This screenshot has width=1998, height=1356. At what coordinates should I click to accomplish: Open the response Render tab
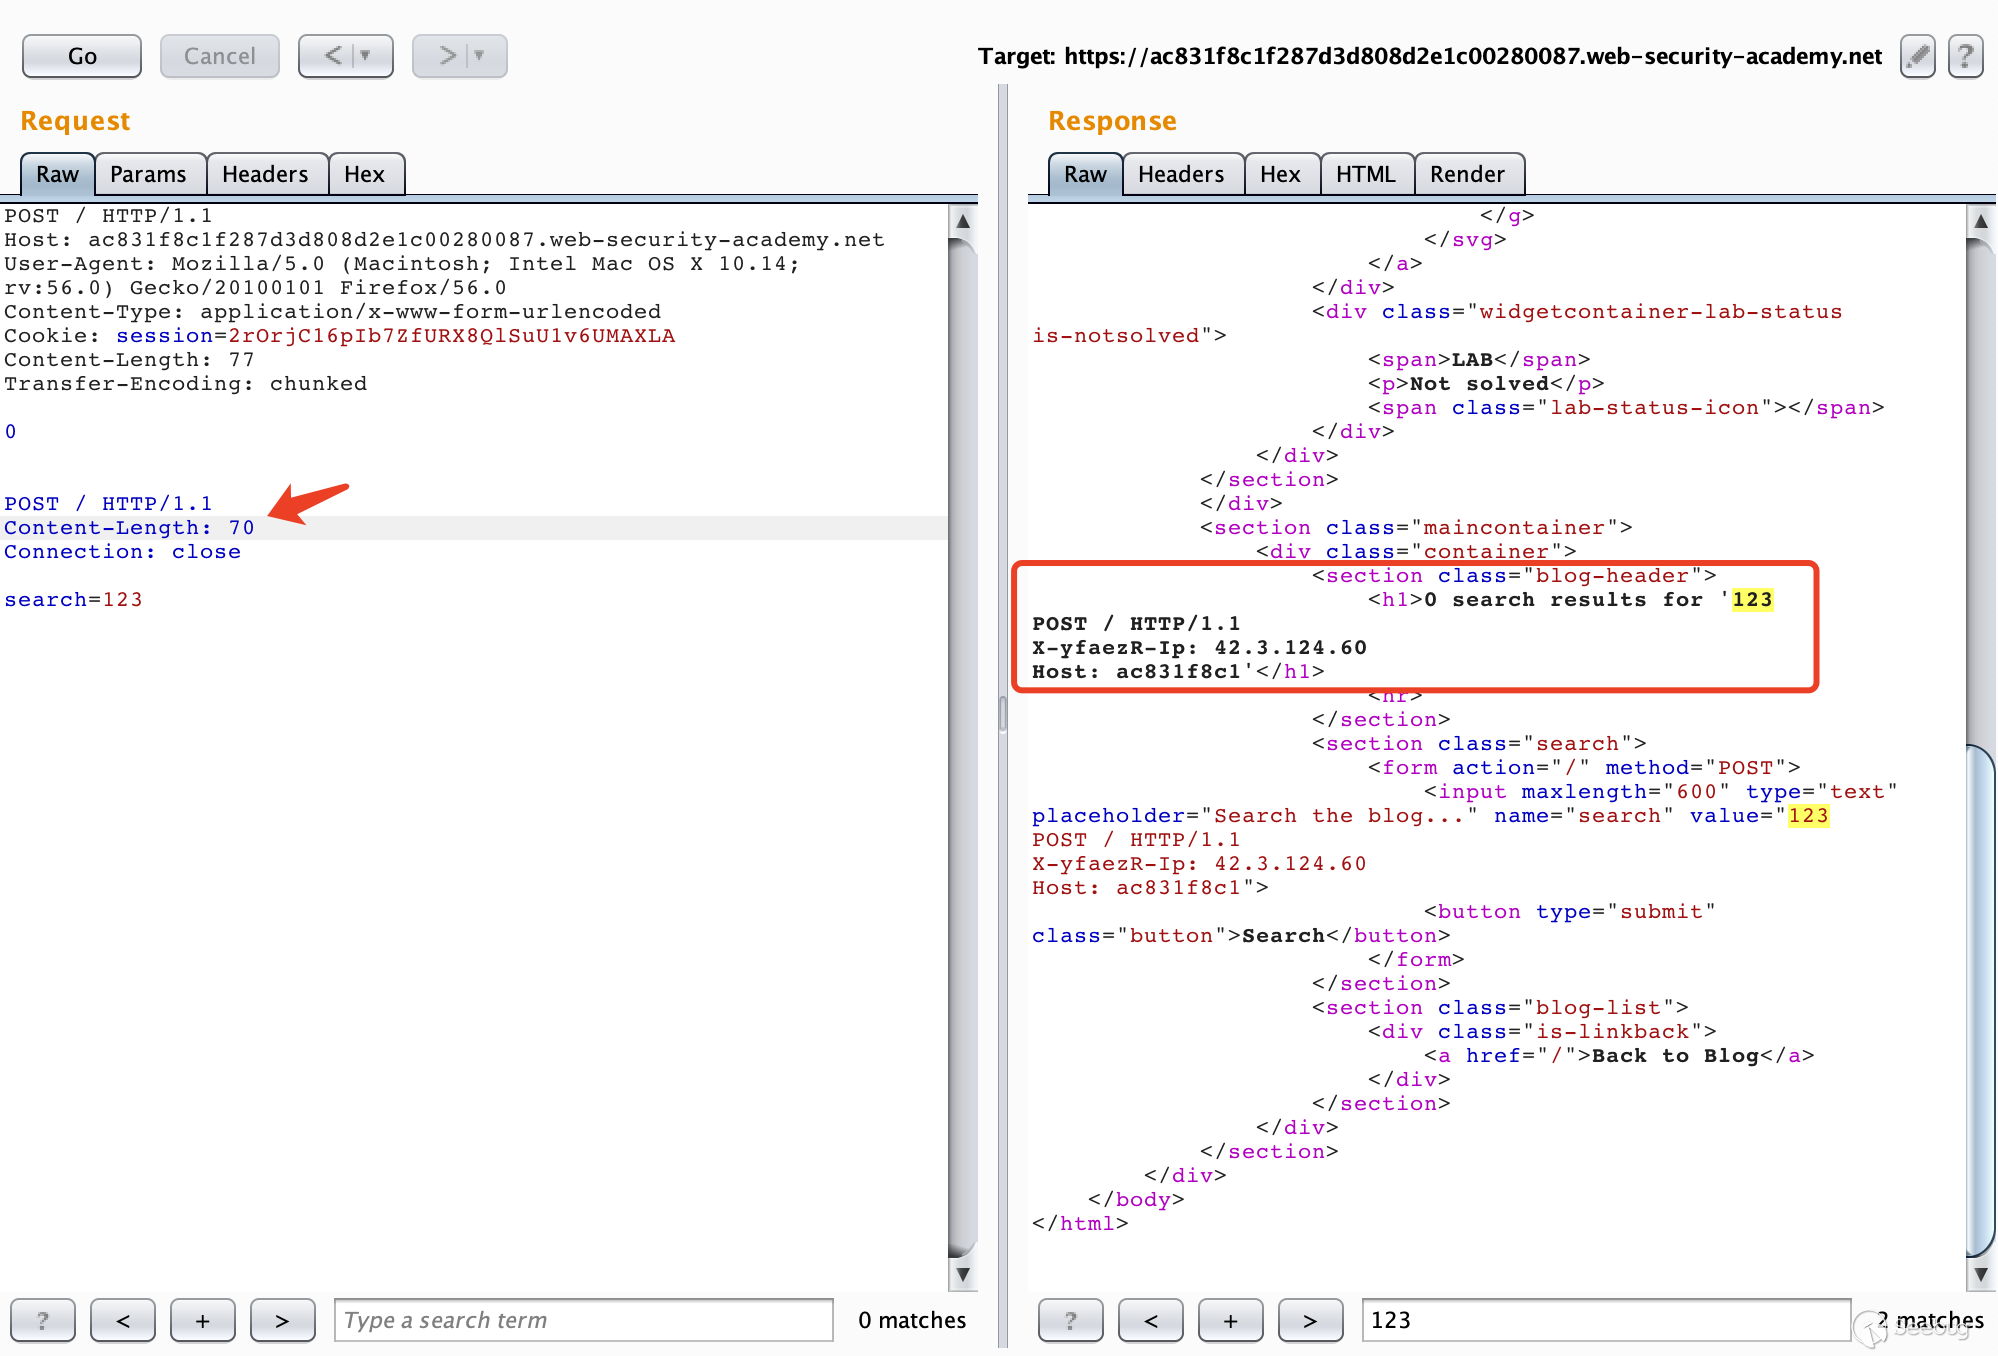pos(1466,174)
